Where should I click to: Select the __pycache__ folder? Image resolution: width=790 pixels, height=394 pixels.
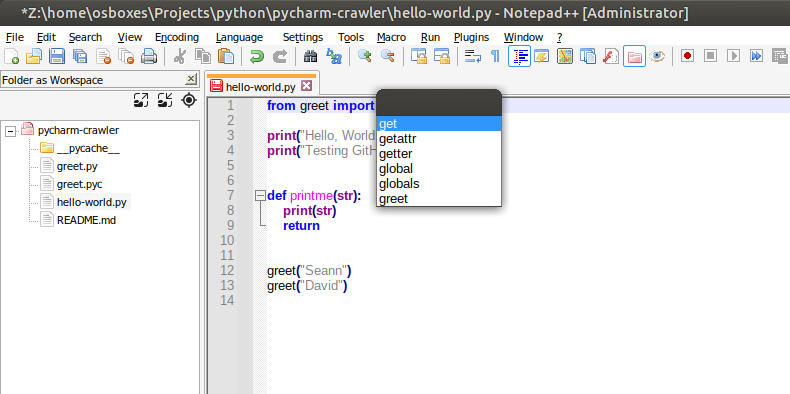click(x=88, y=148)
